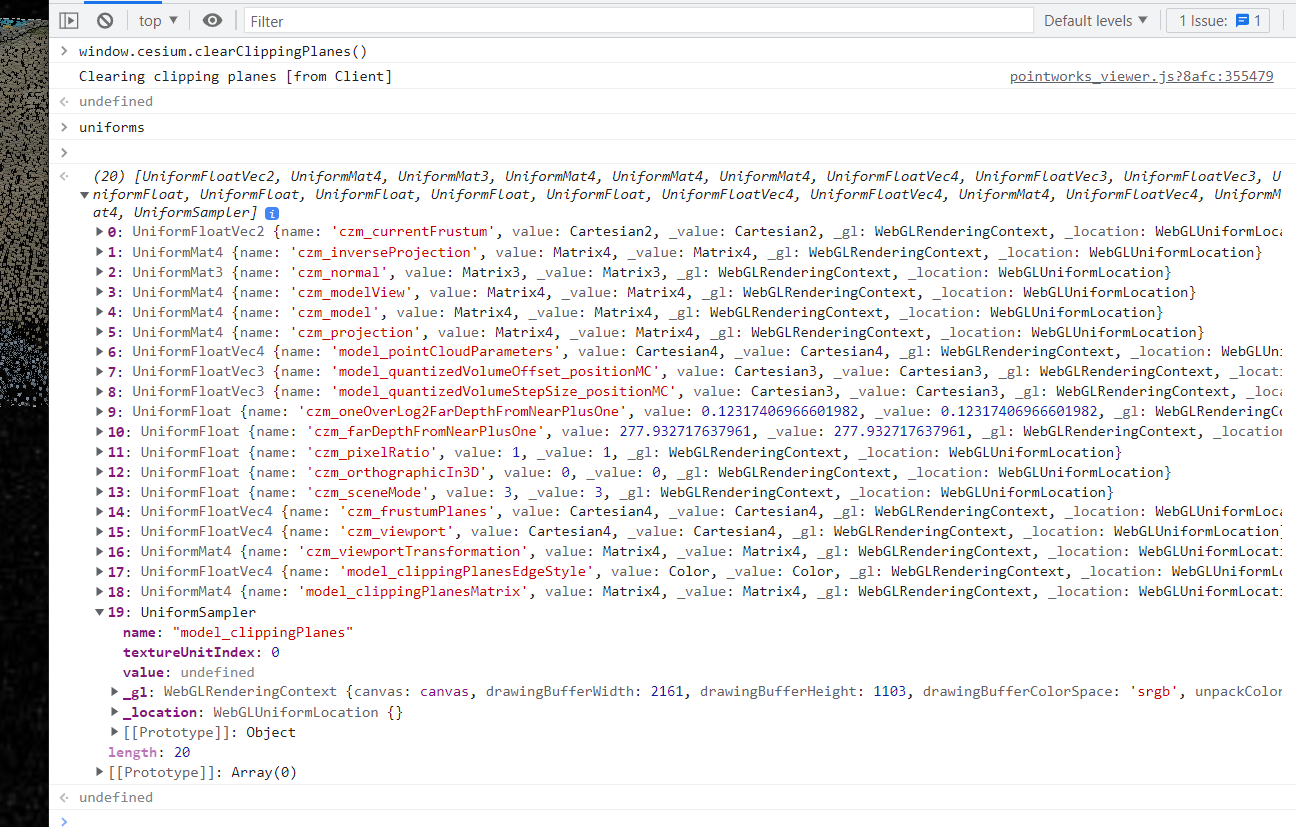
Task: Expand the _gl WebGLRenderingContext property
Action: click(x=115, y=691)
